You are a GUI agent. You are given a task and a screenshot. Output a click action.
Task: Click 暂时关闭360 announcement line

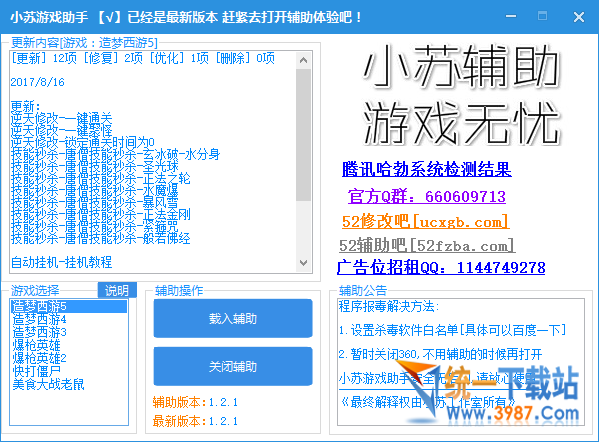point(440,354)
